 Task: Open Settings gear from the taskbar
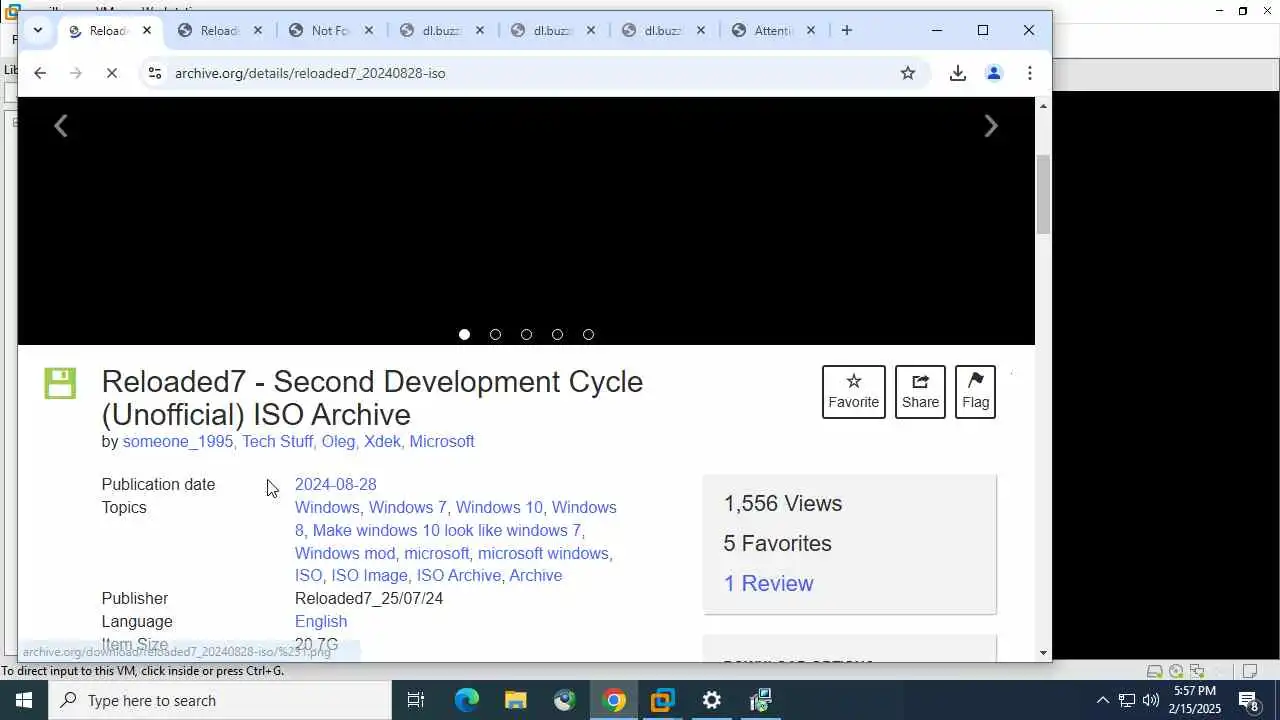point(712,700)
